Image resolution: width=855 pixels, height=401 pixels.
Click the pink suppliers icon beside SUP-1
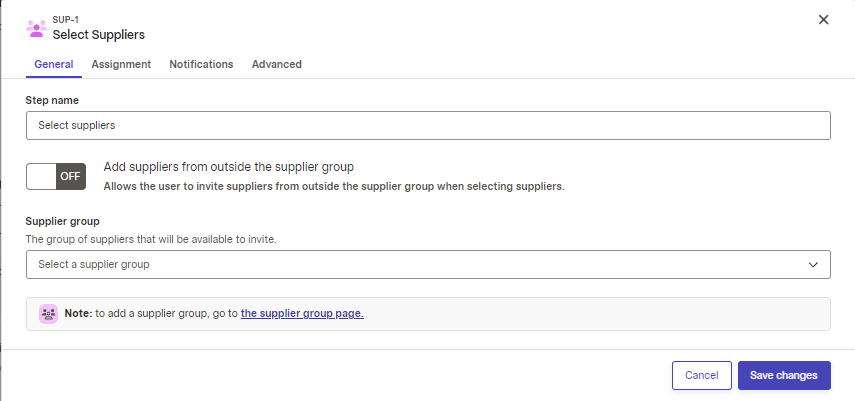37,28
